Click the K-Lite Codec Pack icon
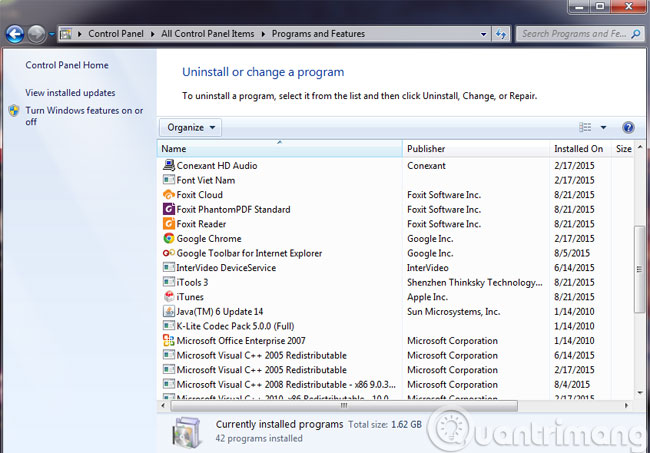This screenshot has height=453, width=650. pyautogui.click(x=169, y=326)
